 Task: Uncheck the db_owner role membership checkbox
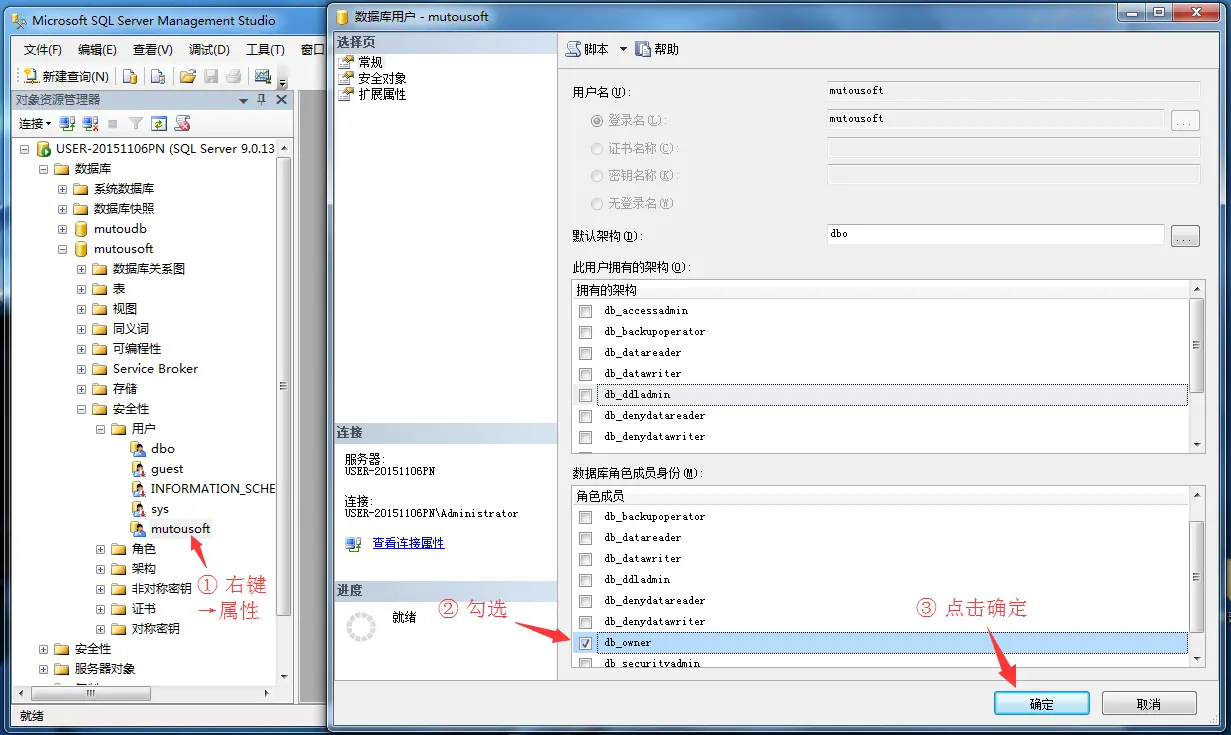(x=585, y=643)
